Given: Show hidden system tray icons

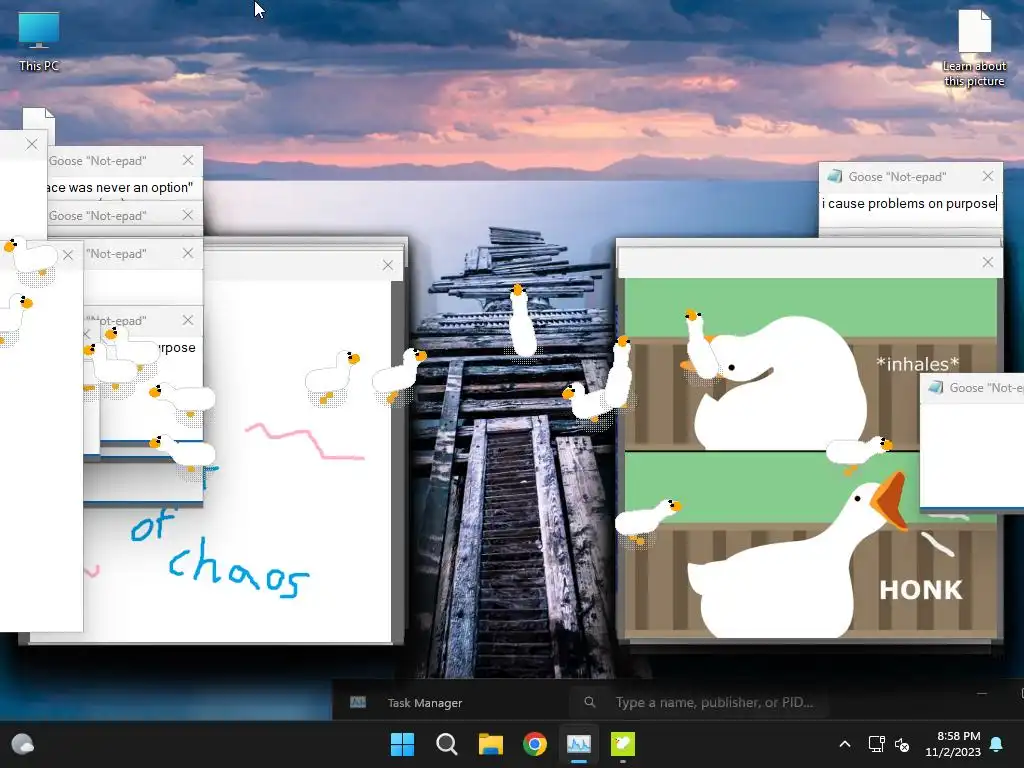Looking at the screenshot, I should 844,744.
